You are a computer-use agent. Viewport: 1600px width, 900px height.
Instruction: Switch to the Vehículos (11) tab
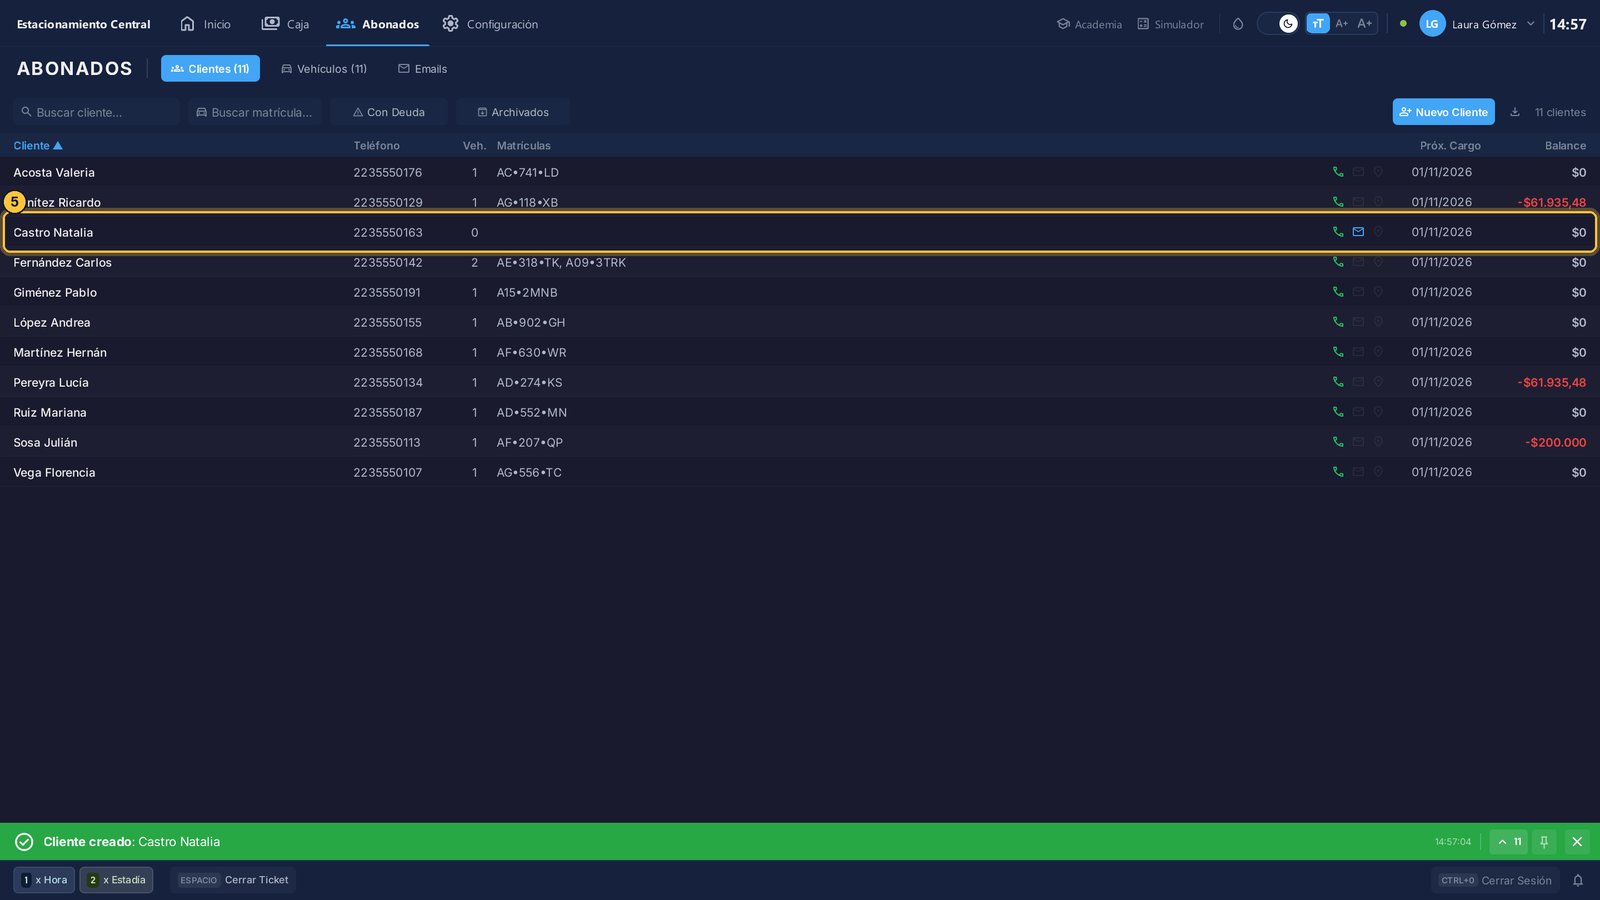tap(324, 69)
